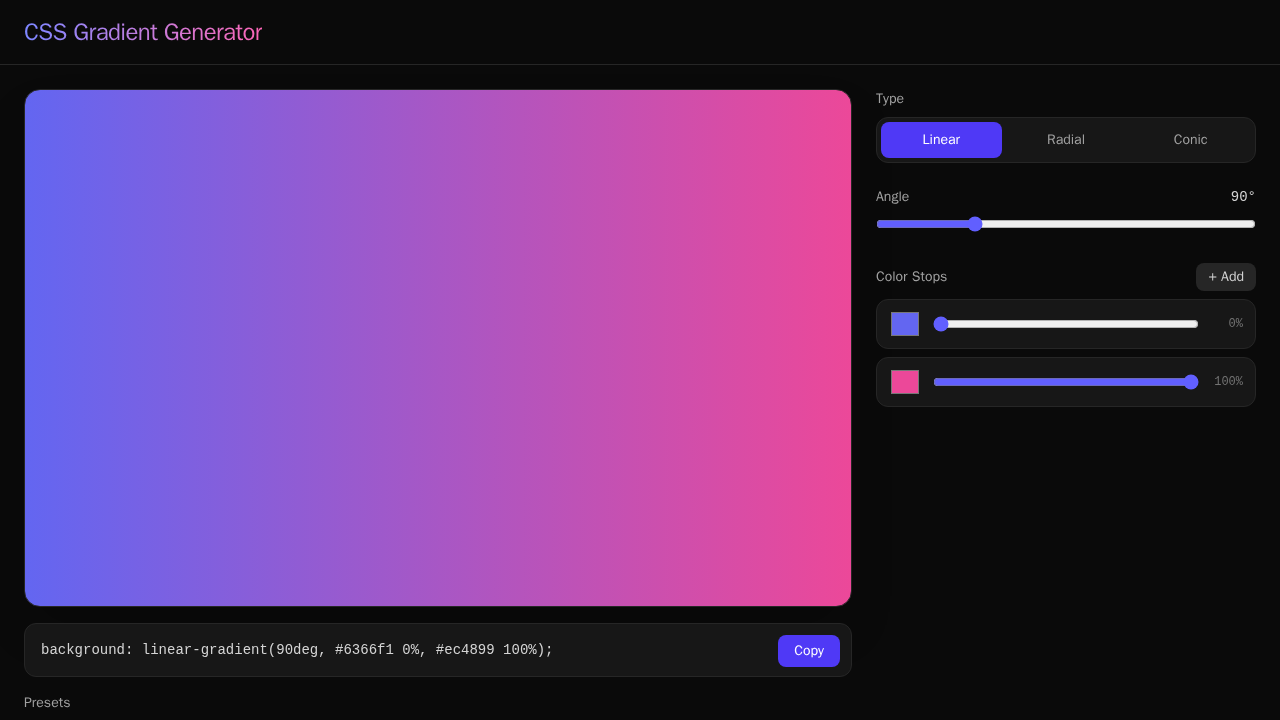Click the 100% stop position slider
This screenshot has height=720, width=1280.
(x=1066, y=382)
